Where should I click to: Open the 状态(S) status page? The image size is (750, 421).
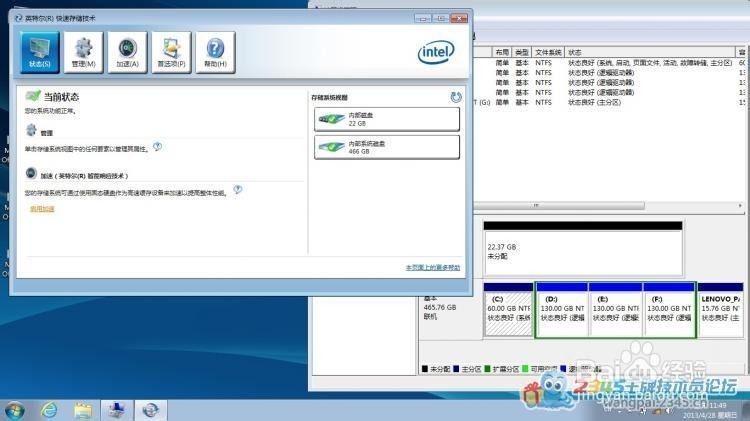40,52
